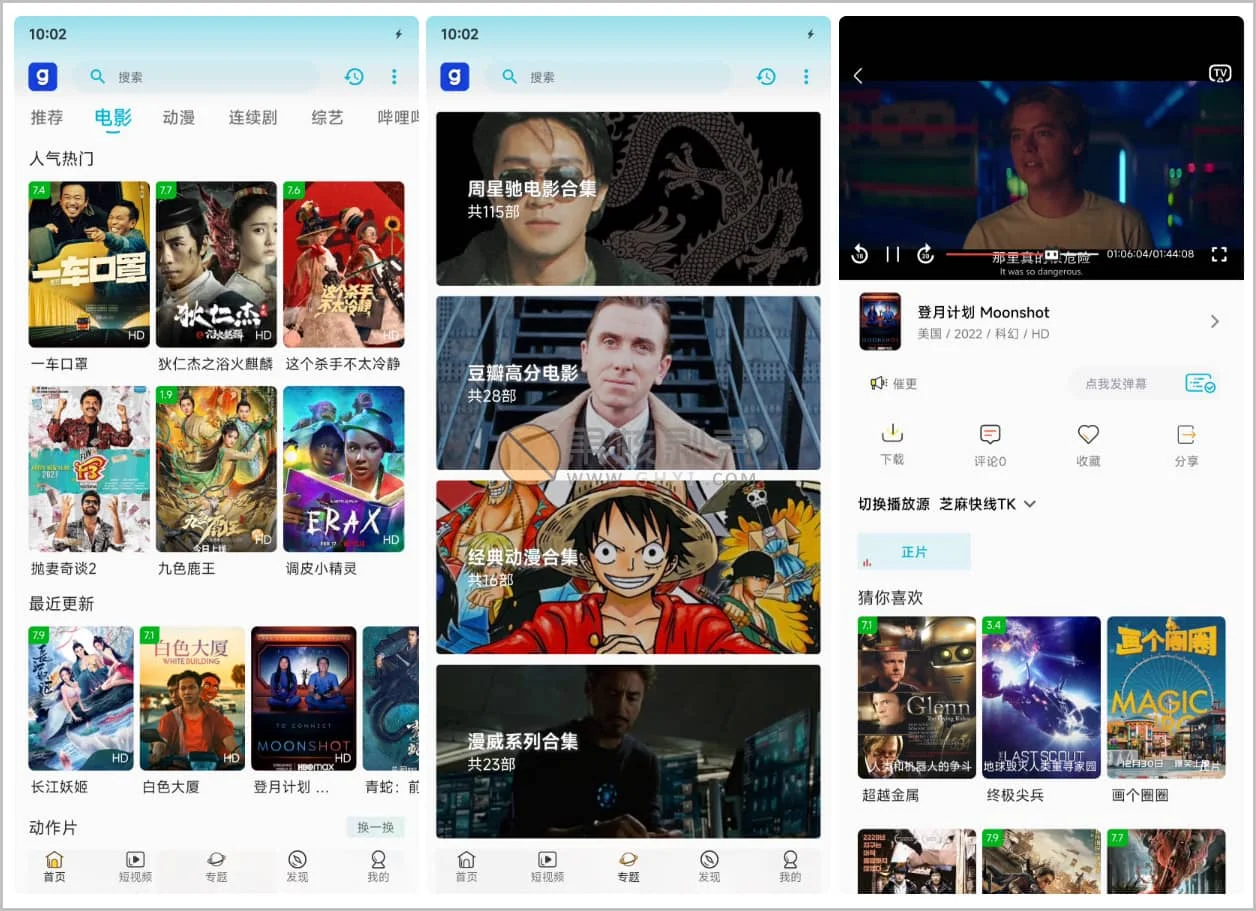Go back from the video player
Screen dimensions: 1256x911
pyautogui.click(x=858, y=76)
